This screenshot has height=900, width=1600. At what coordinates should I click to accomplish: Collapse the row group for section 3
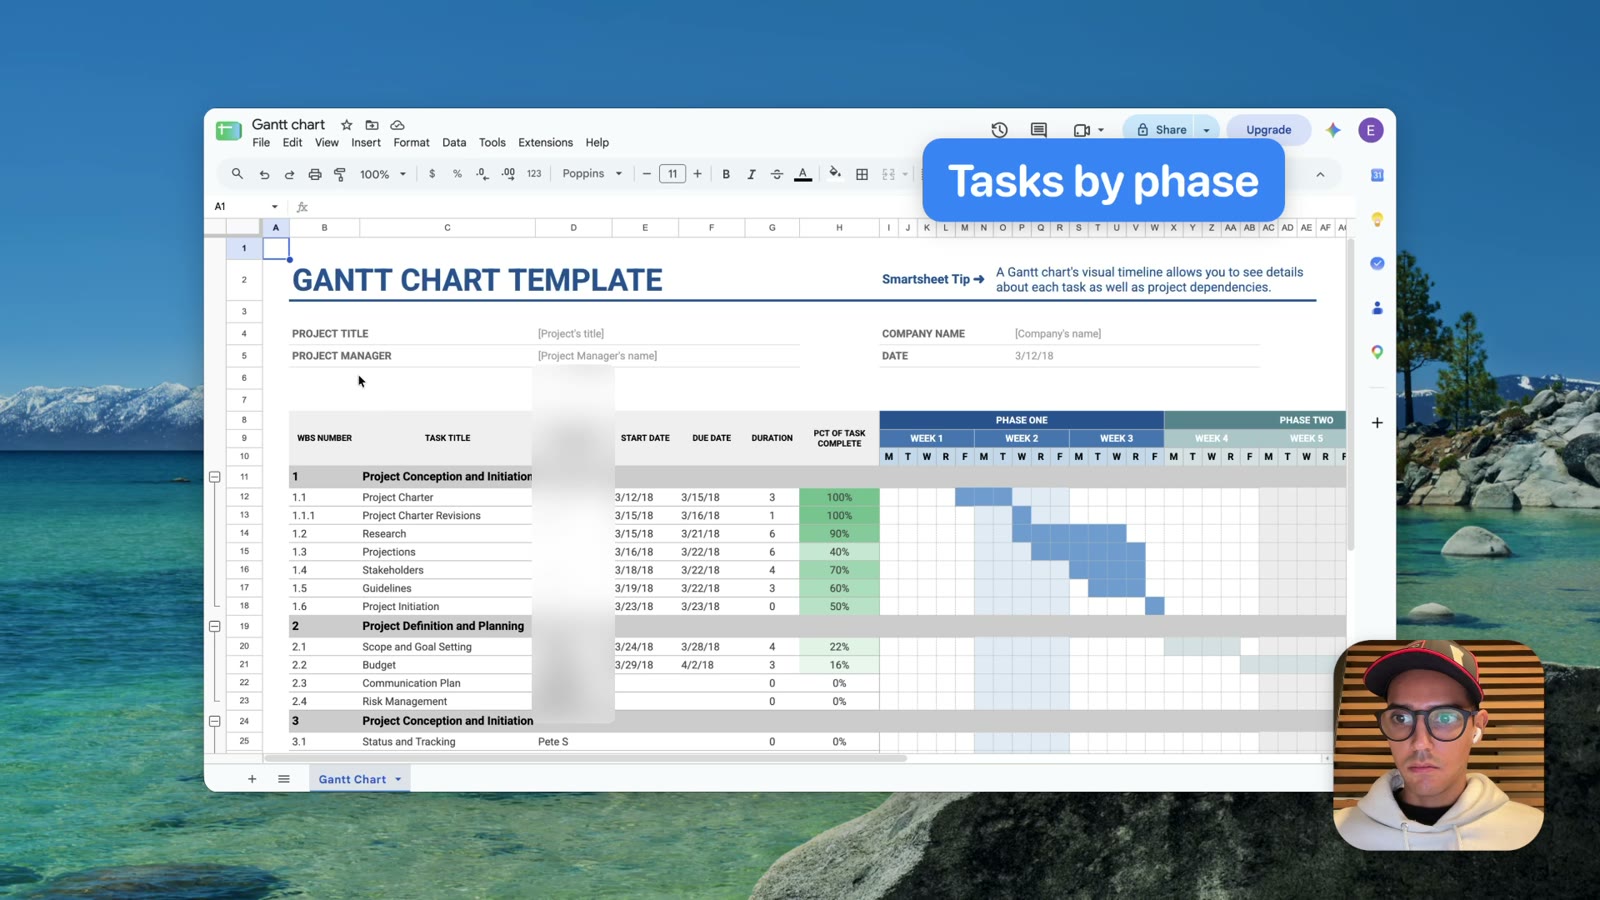215,721
